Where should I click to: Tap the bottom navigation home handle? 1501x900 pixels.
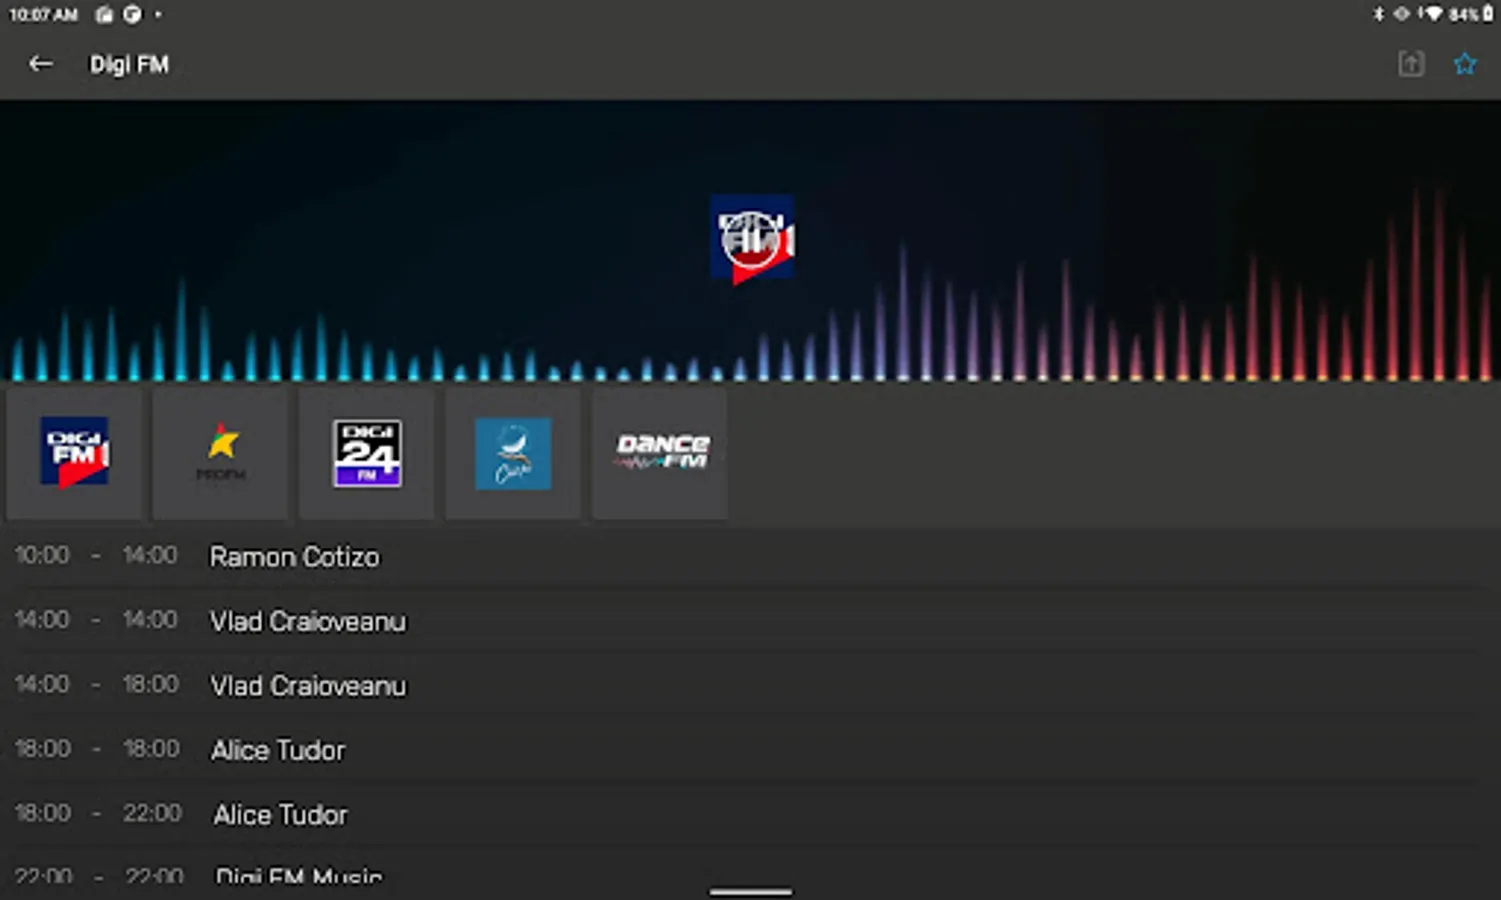751,891
